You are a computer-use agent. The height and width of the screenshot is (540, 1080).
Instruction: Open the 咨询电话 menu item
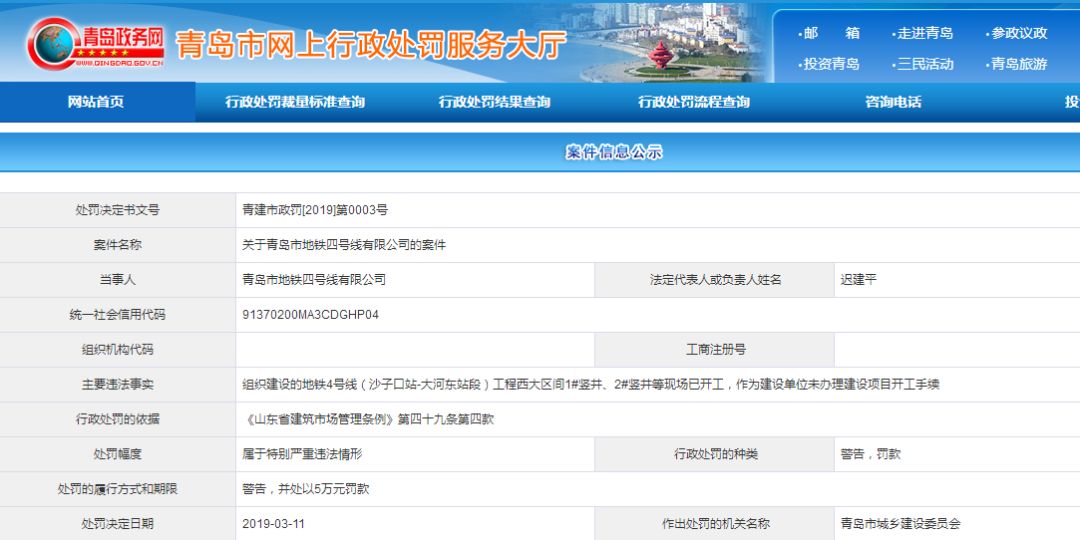(x=893, y=102)
